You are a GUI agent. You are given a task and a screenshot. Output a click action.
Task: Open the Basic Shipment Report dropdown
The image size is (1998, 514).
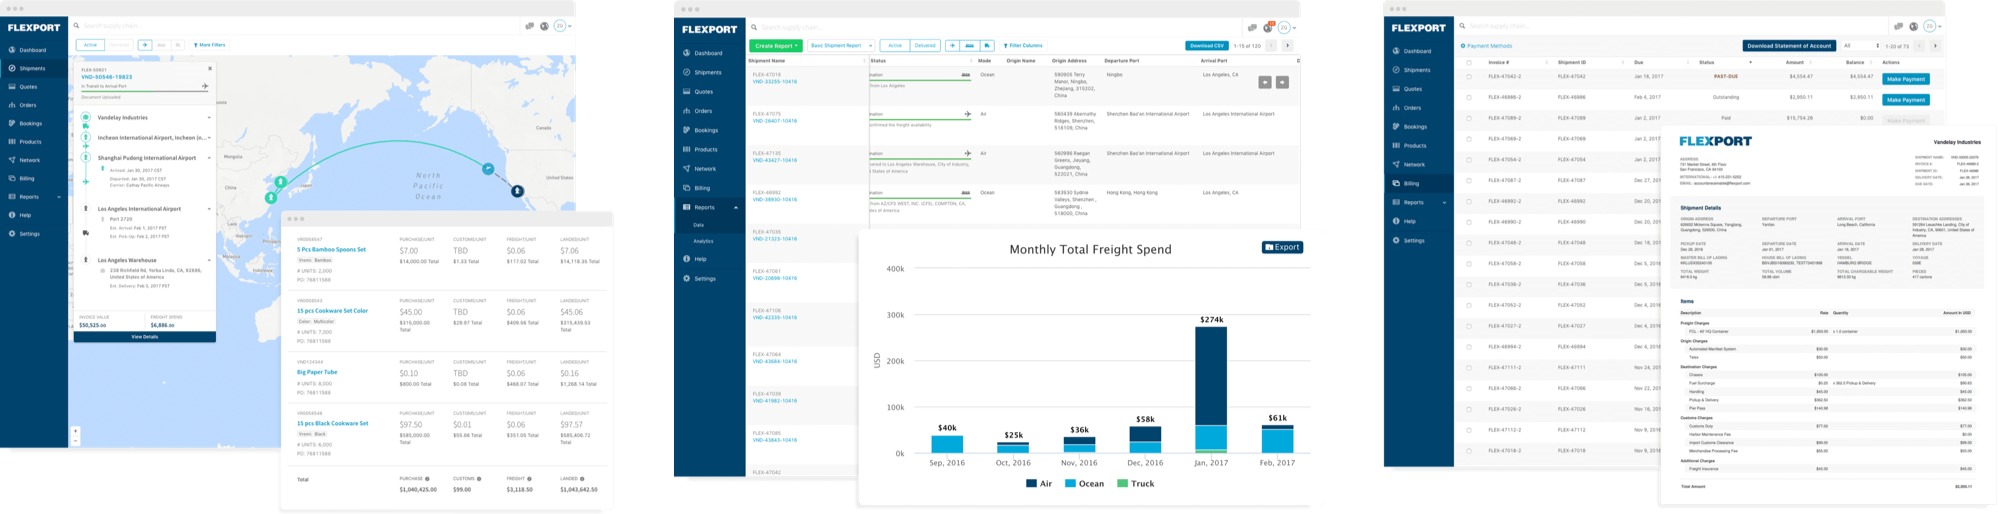(x=840, y=45)
